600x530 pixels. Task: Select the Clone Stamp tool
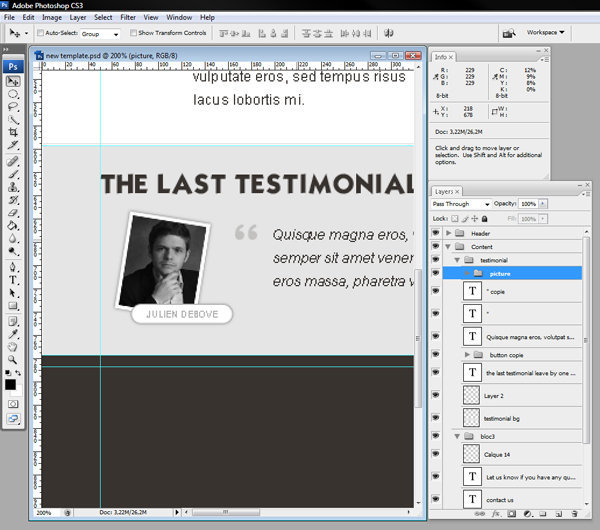[13, 187]
